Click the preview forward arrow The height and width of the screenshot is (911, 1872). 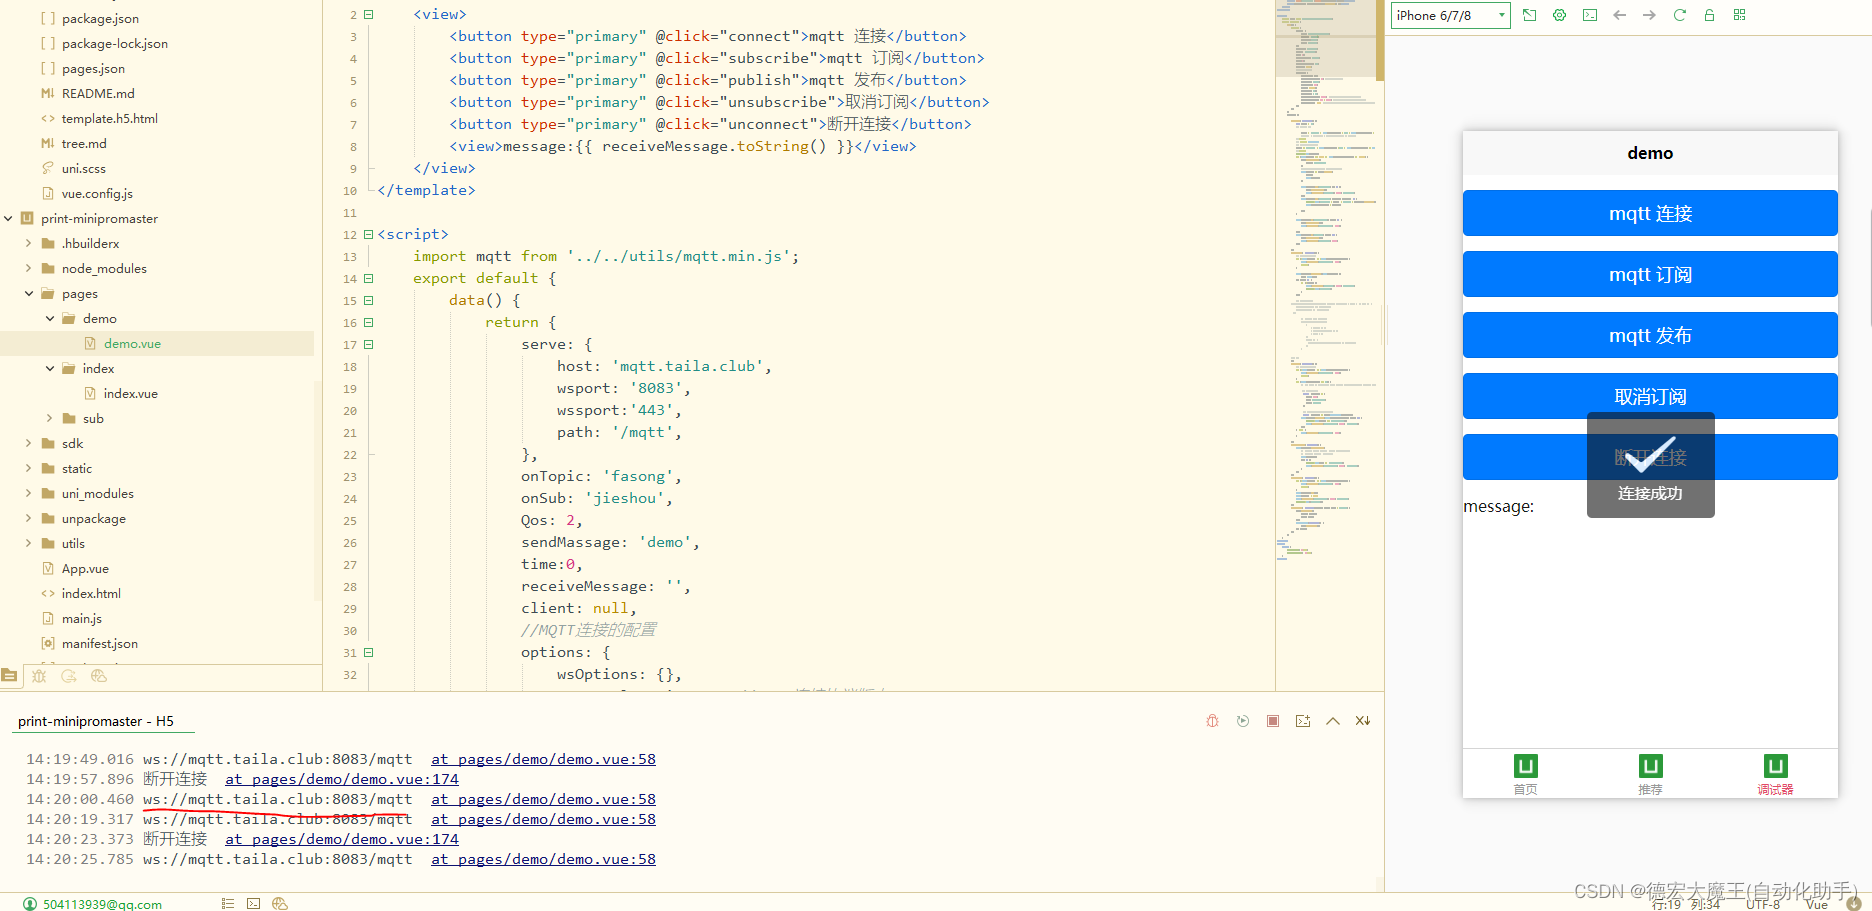1649,15
